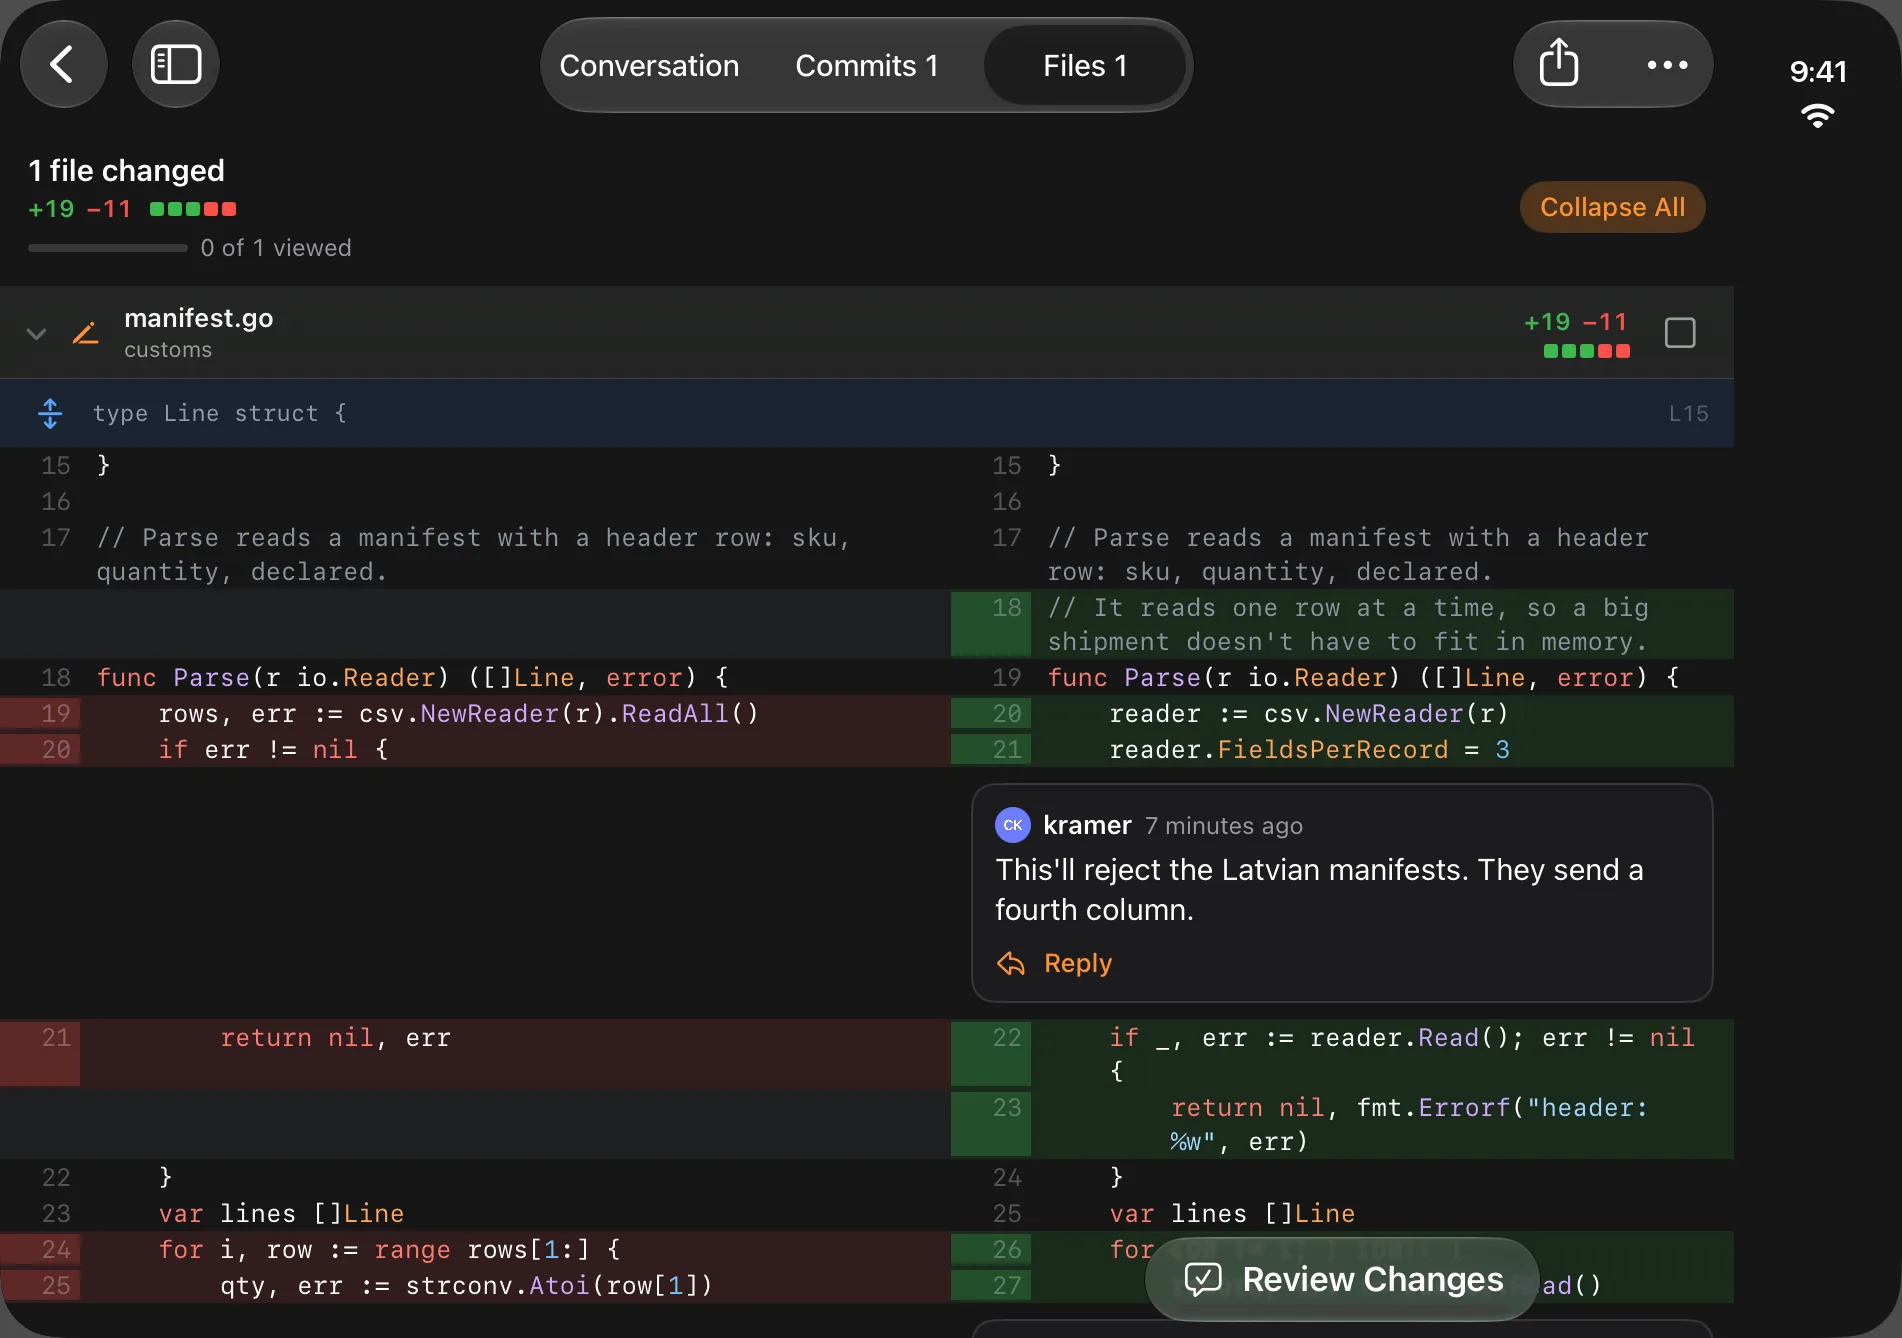The width and height of the screenshot is (1902, 1338).
Task: Click added line 23 with fmt.Errorf
Action: click(1342, 1124)
